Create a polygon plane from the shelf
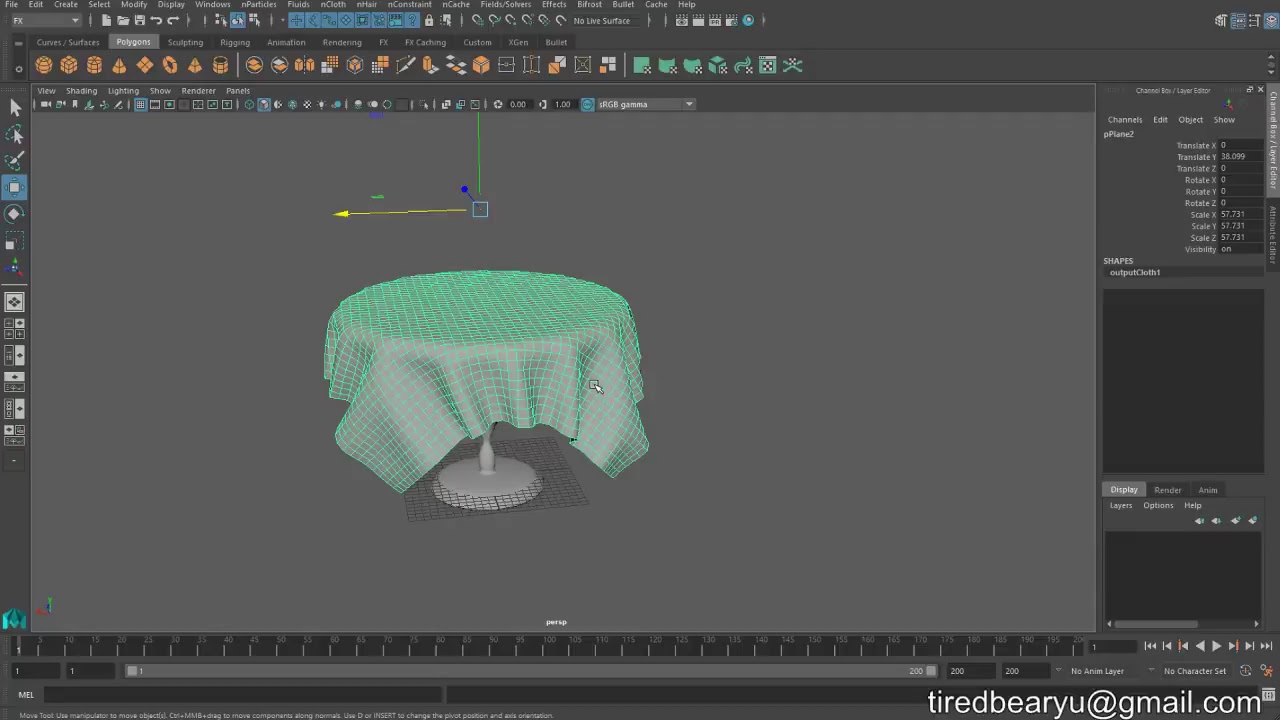The height and width of the screenshot is (720, 1280). [145, 65]
